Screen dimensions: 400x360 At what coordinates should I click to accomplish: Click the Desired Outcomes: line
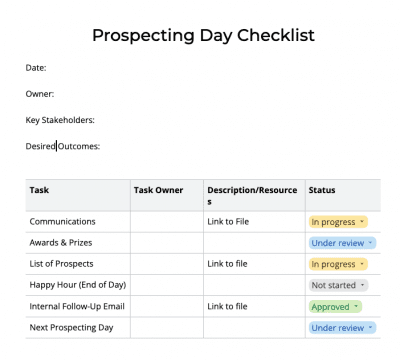63,146
